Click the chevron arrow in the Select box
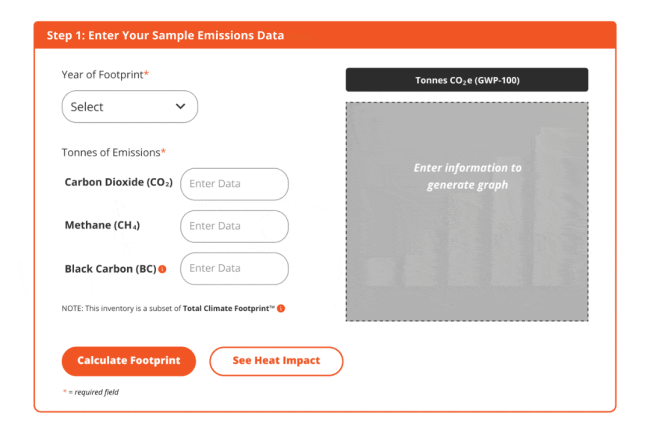The image size is (650, 433). [x=180, y=106]
